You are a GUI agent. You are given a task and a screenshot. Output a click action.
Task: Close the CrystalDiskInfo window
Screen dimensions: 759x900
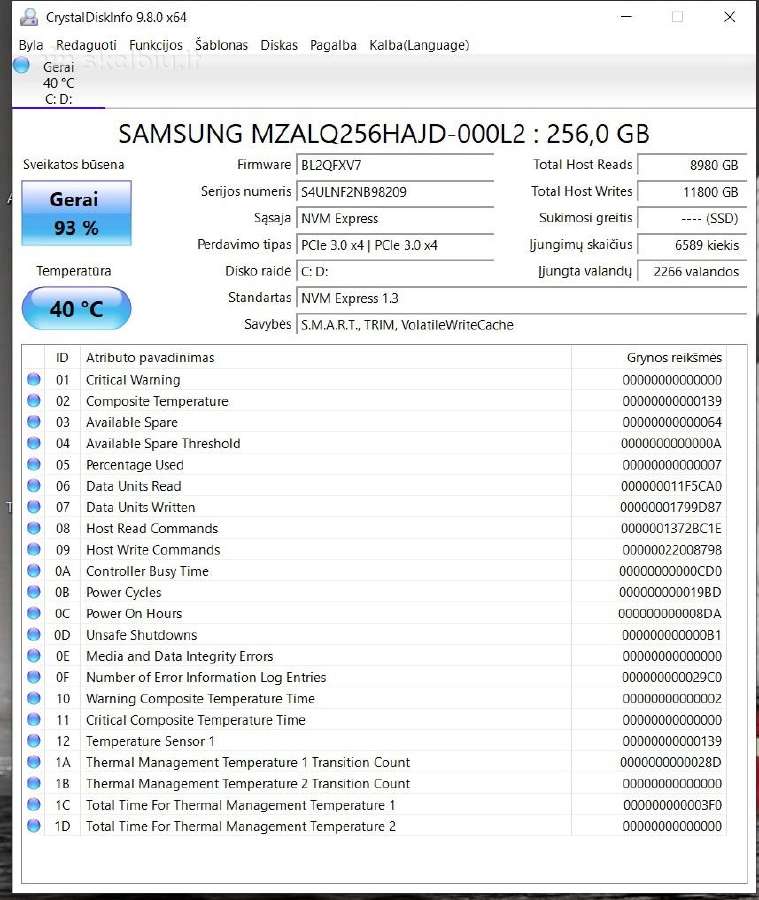[729, 17]
